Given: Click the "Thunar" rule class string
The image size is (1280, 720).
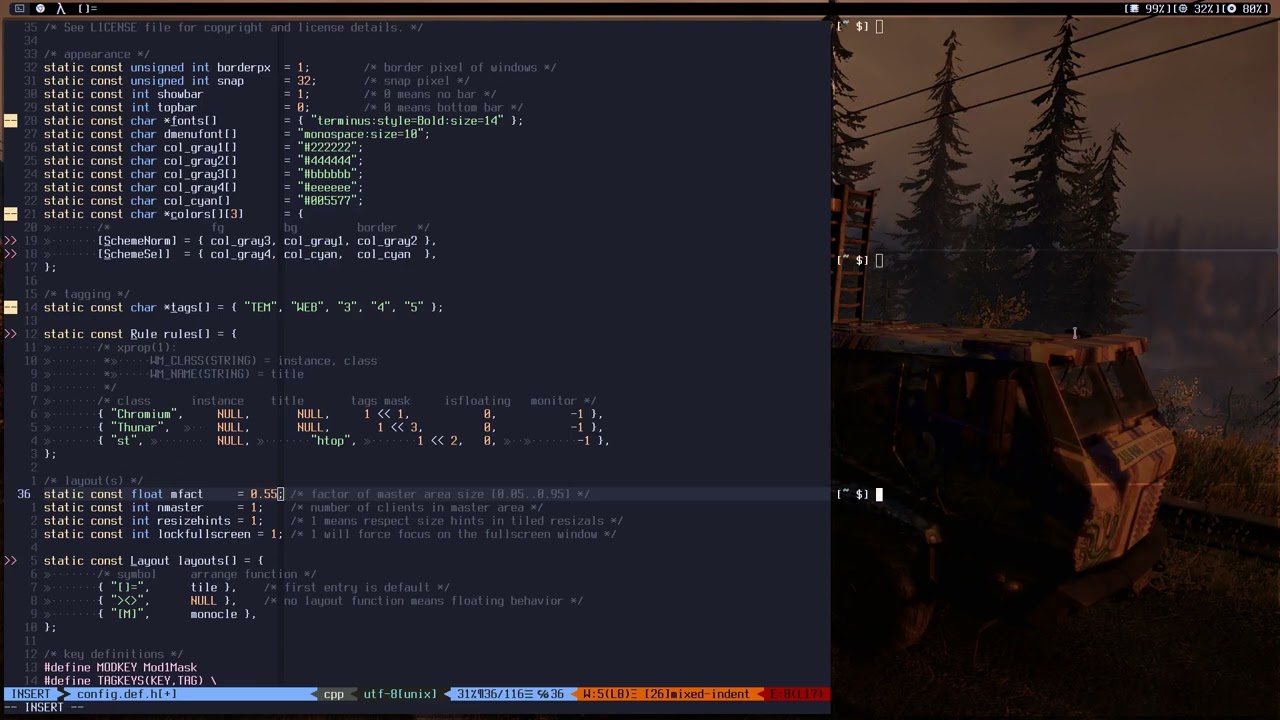Looking at the screenshot, I should 140,427.
